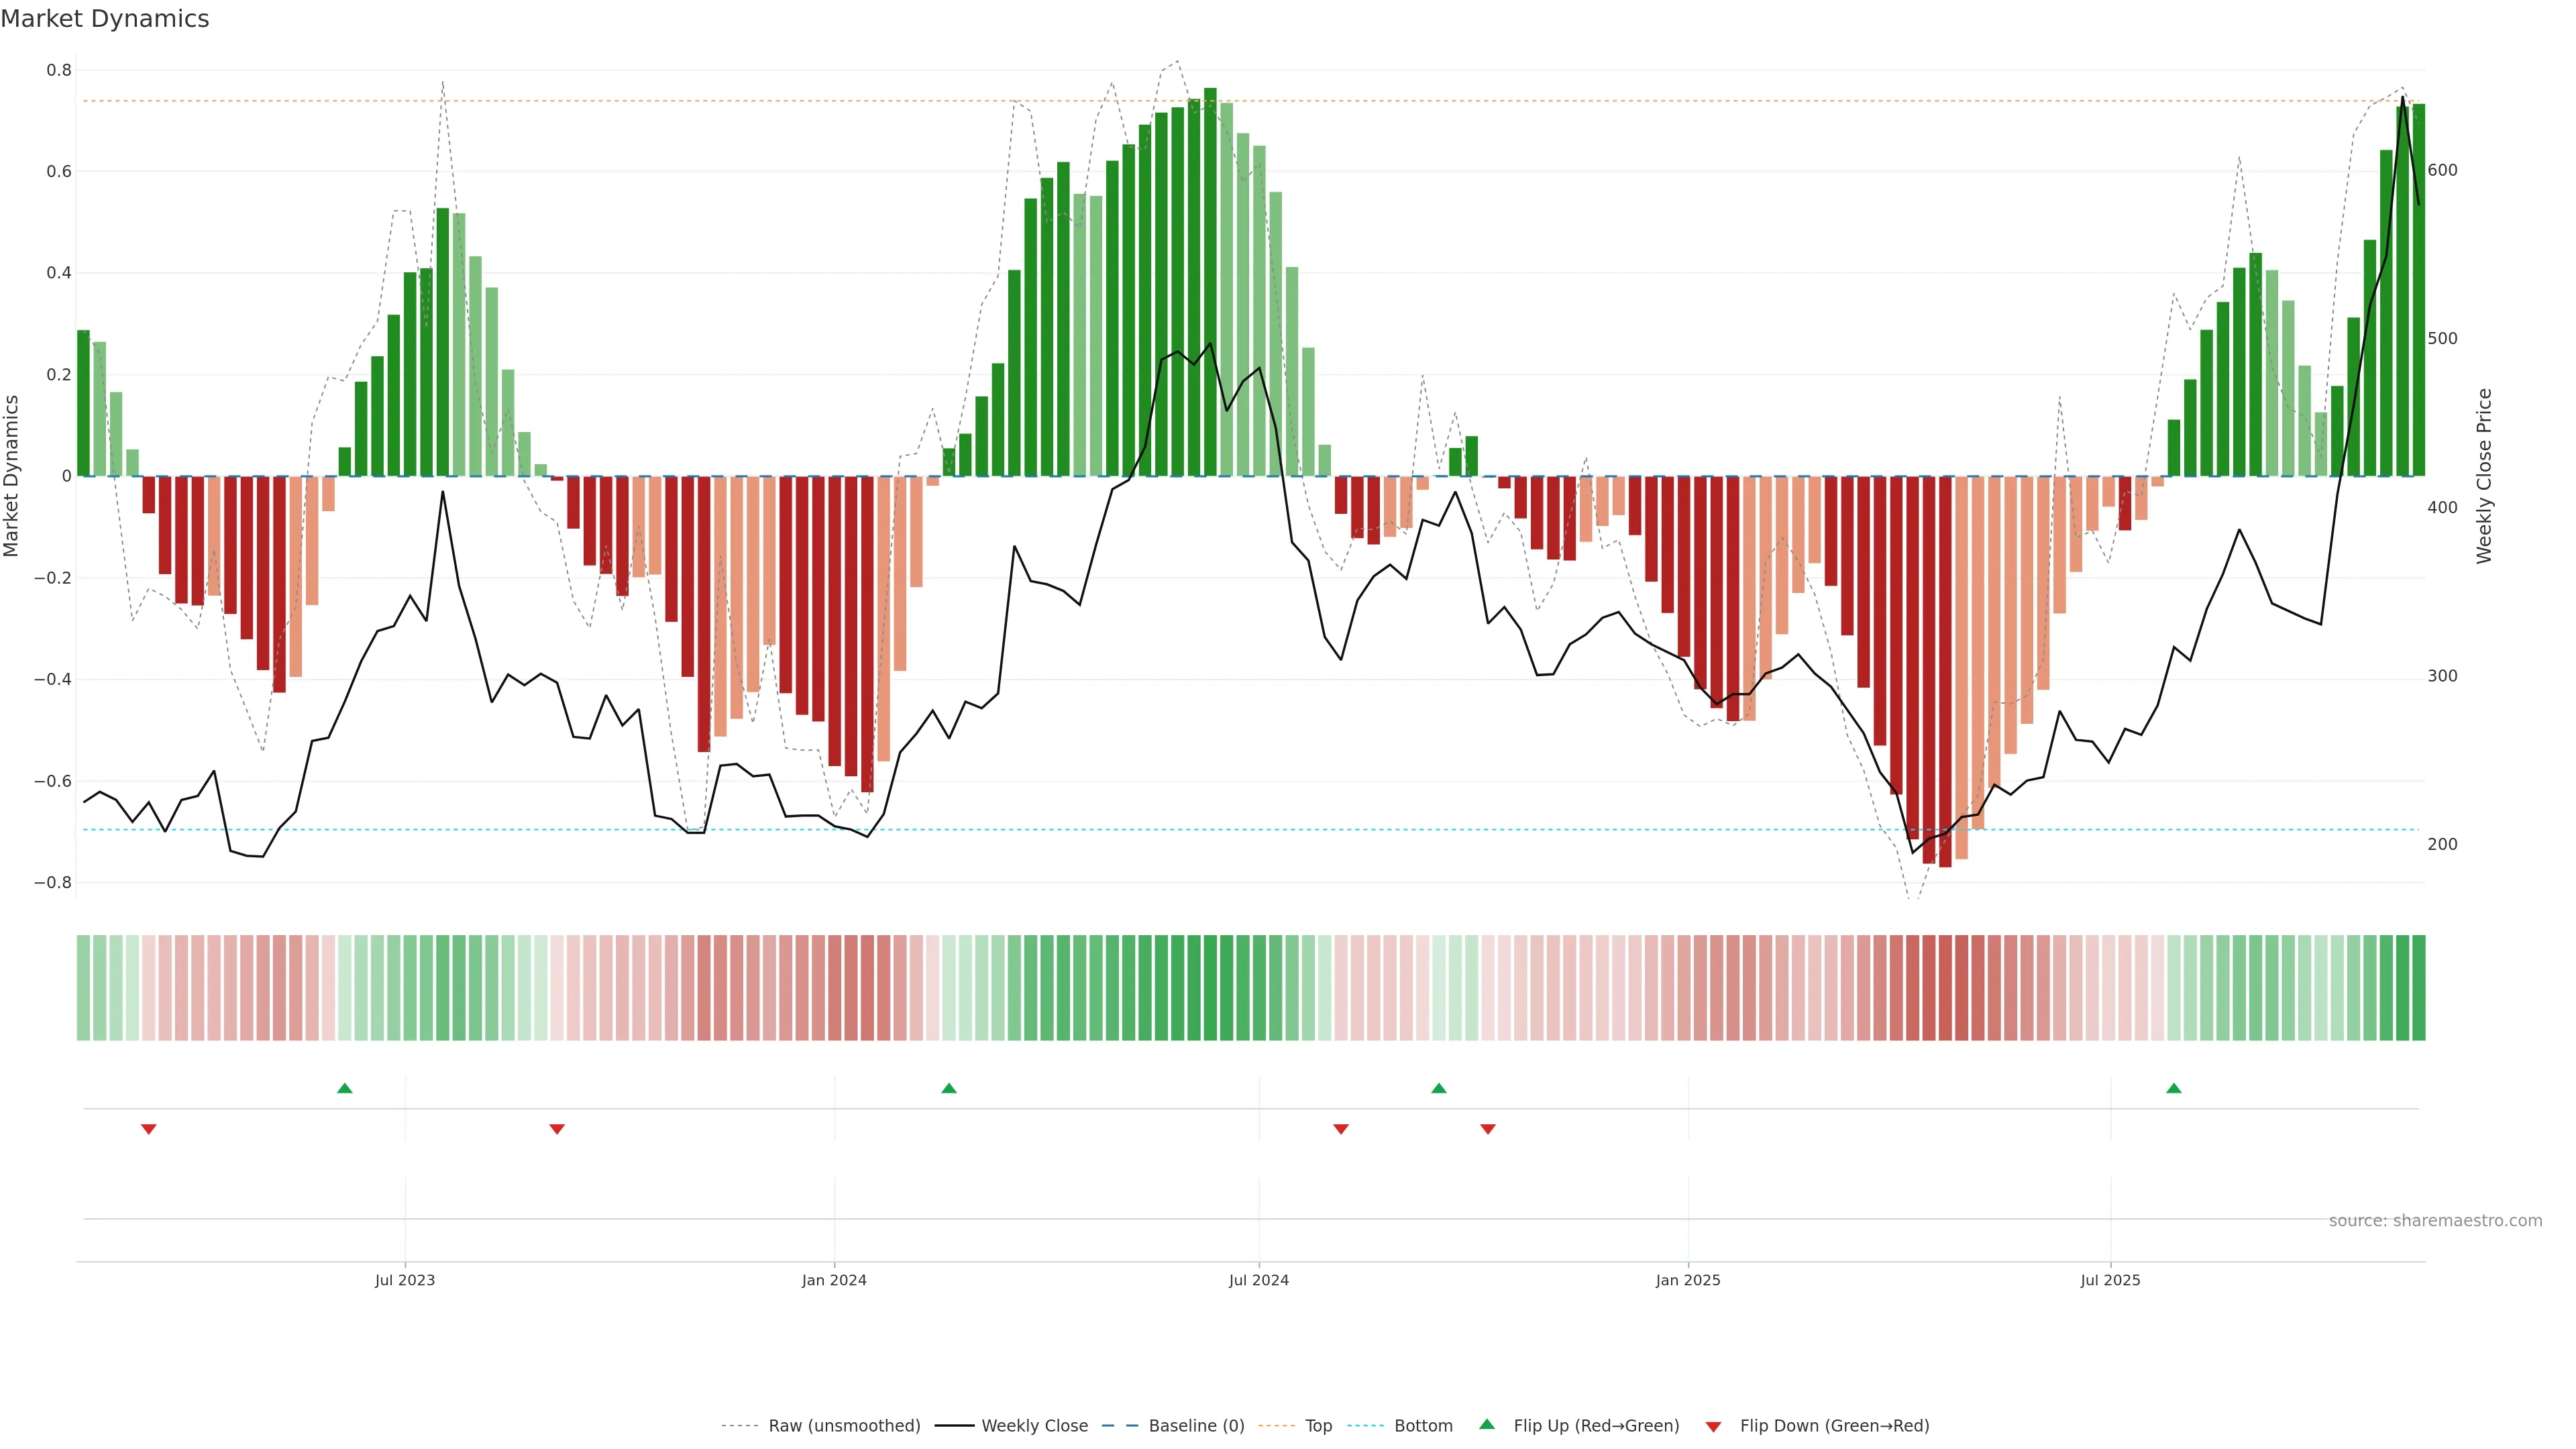Click the green flip-up triangle after Jul 2025
The height and width of the screenshot is (1449, 2576).
[x=2174, y=1088]
